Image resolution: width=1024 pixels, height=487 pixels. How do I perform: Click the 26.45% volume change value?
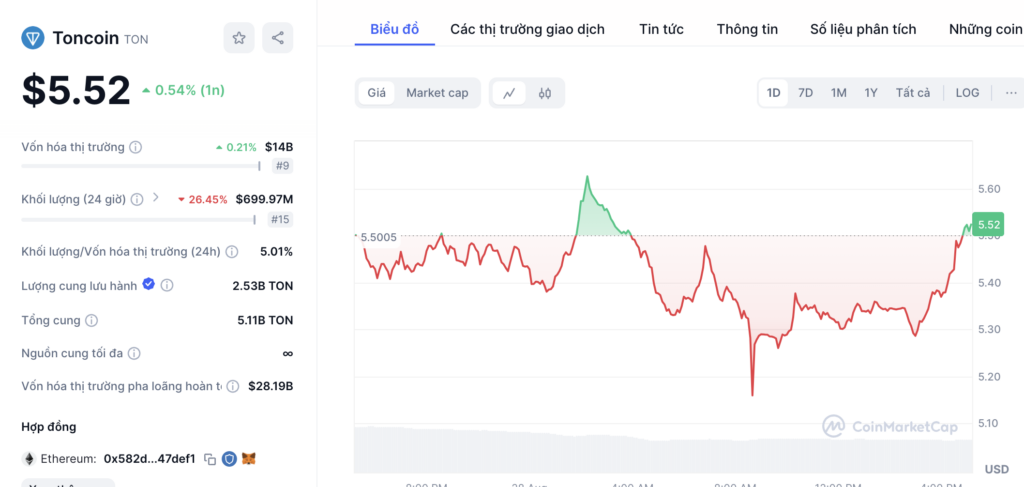point(202,199)
